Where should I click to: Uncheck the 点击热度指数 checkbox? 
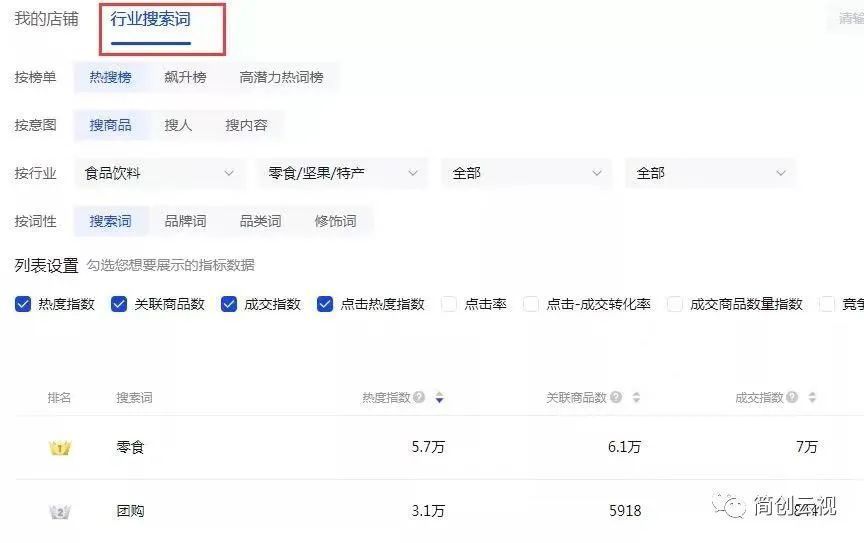325,304
